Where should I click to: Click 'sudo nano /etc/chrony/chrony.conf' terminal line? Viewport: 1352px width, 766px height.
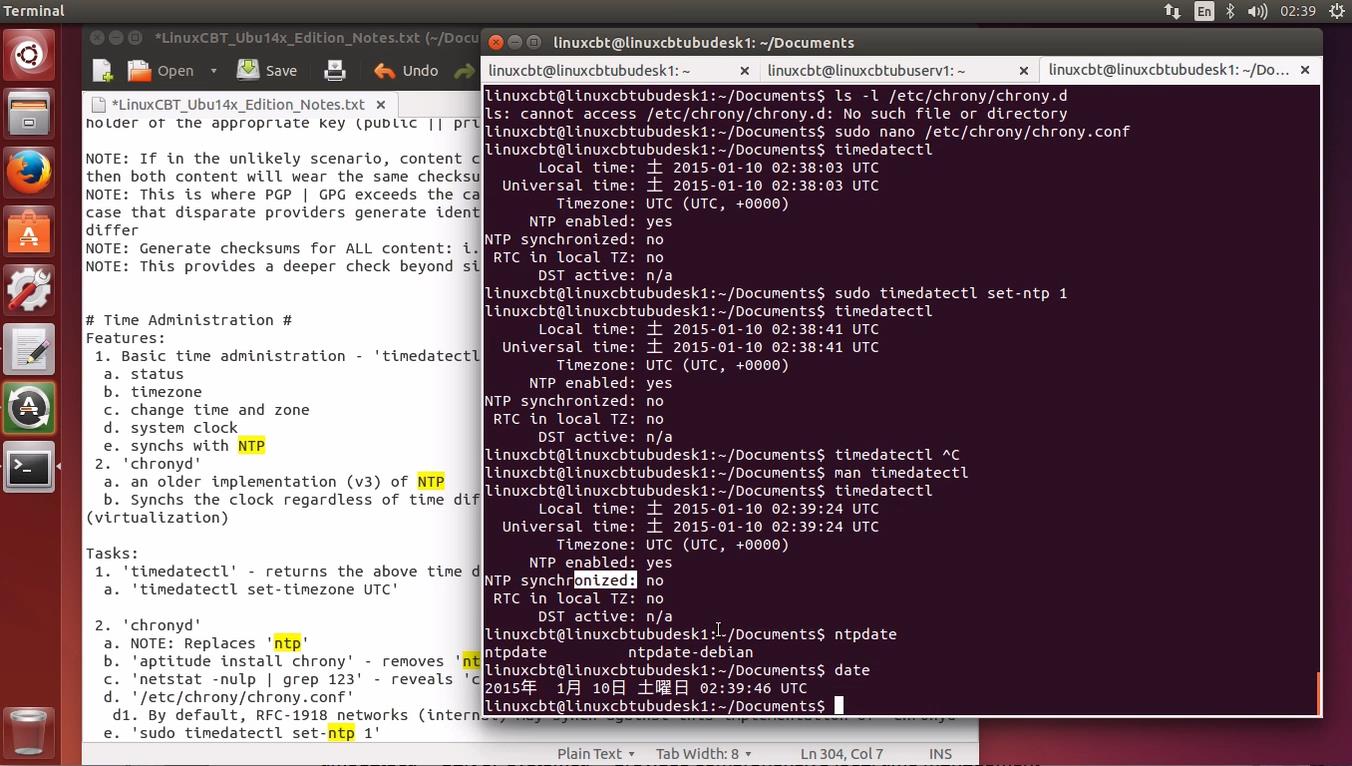point(982,131)
